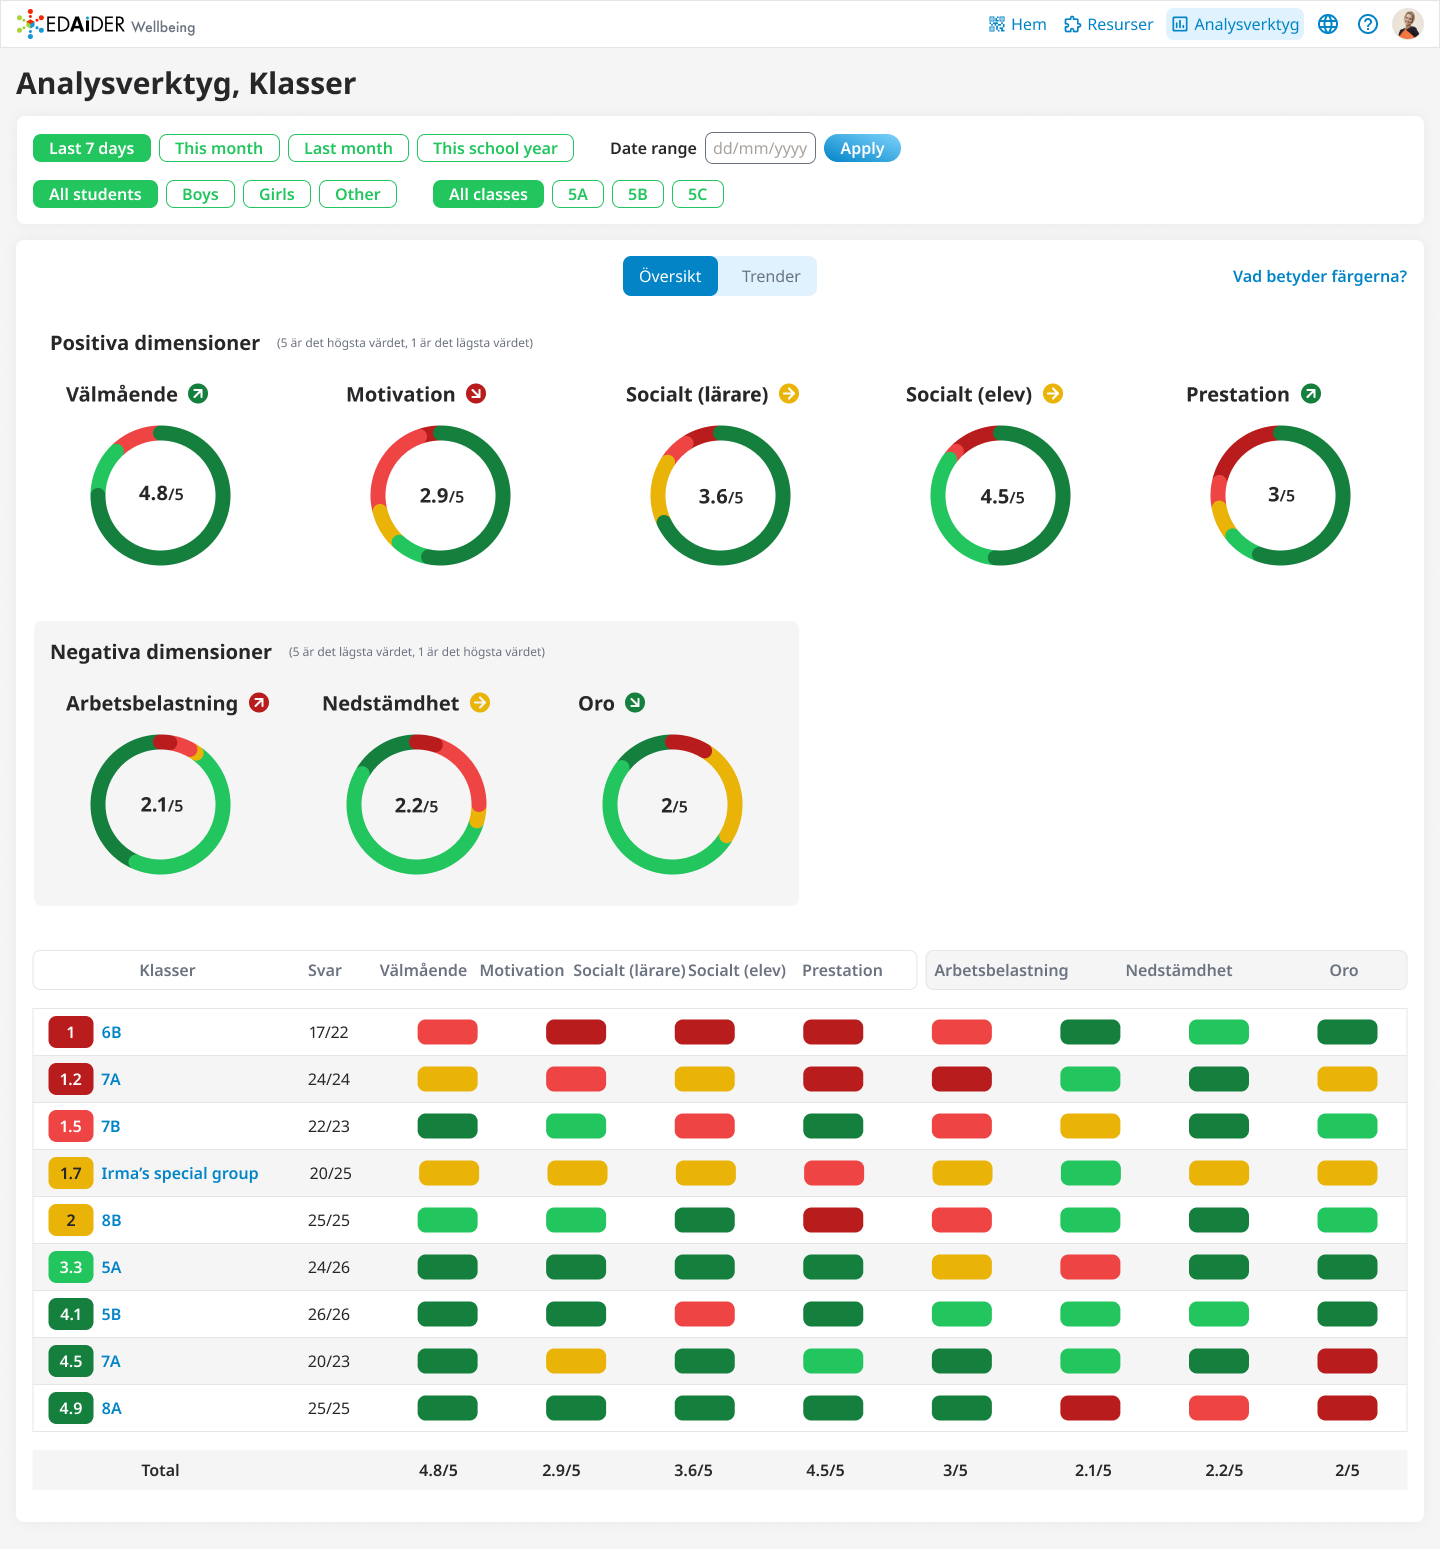
Task: Open class 7B in the table
Action: coord(111,1126)
